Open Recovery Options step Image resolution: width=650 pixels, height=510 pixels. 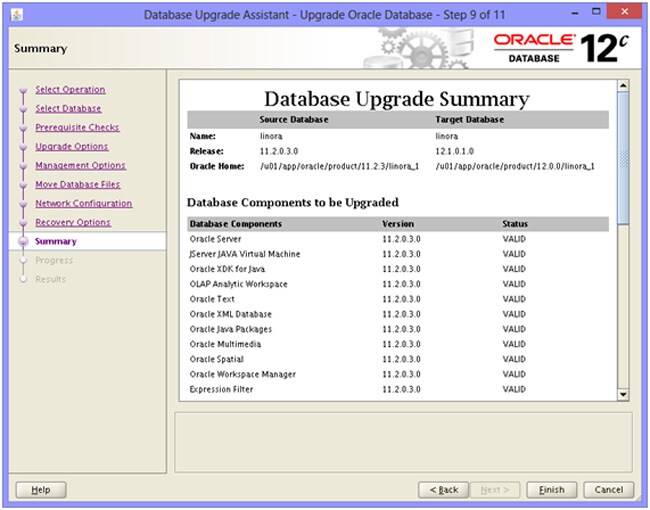point(73,223)
